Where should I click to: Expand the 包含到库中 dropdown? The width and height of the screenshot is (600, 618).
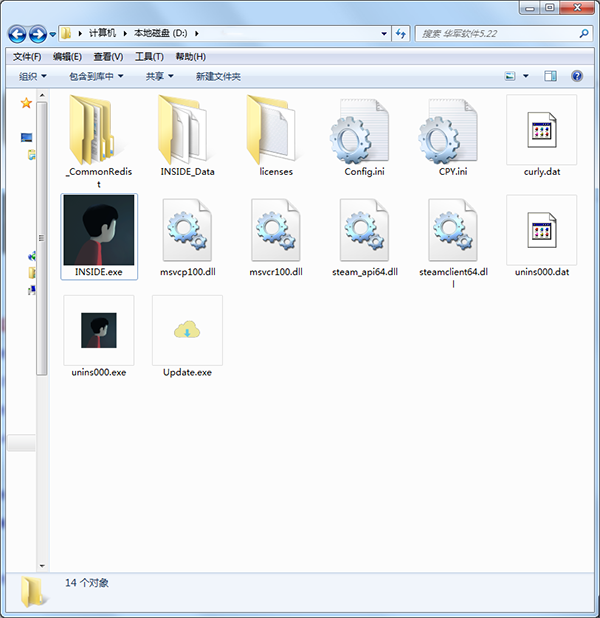(x=96, y=76)
